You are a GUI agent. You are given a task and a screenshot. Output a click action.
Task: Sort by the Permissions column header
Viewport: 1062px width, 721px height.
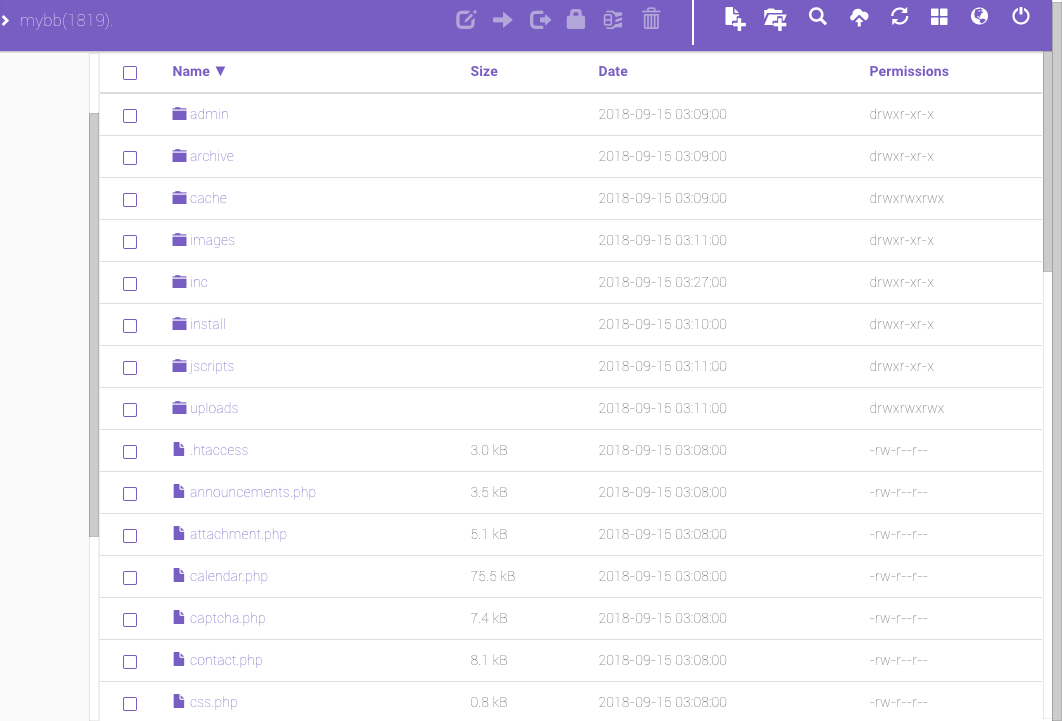(x=908, y=71)
